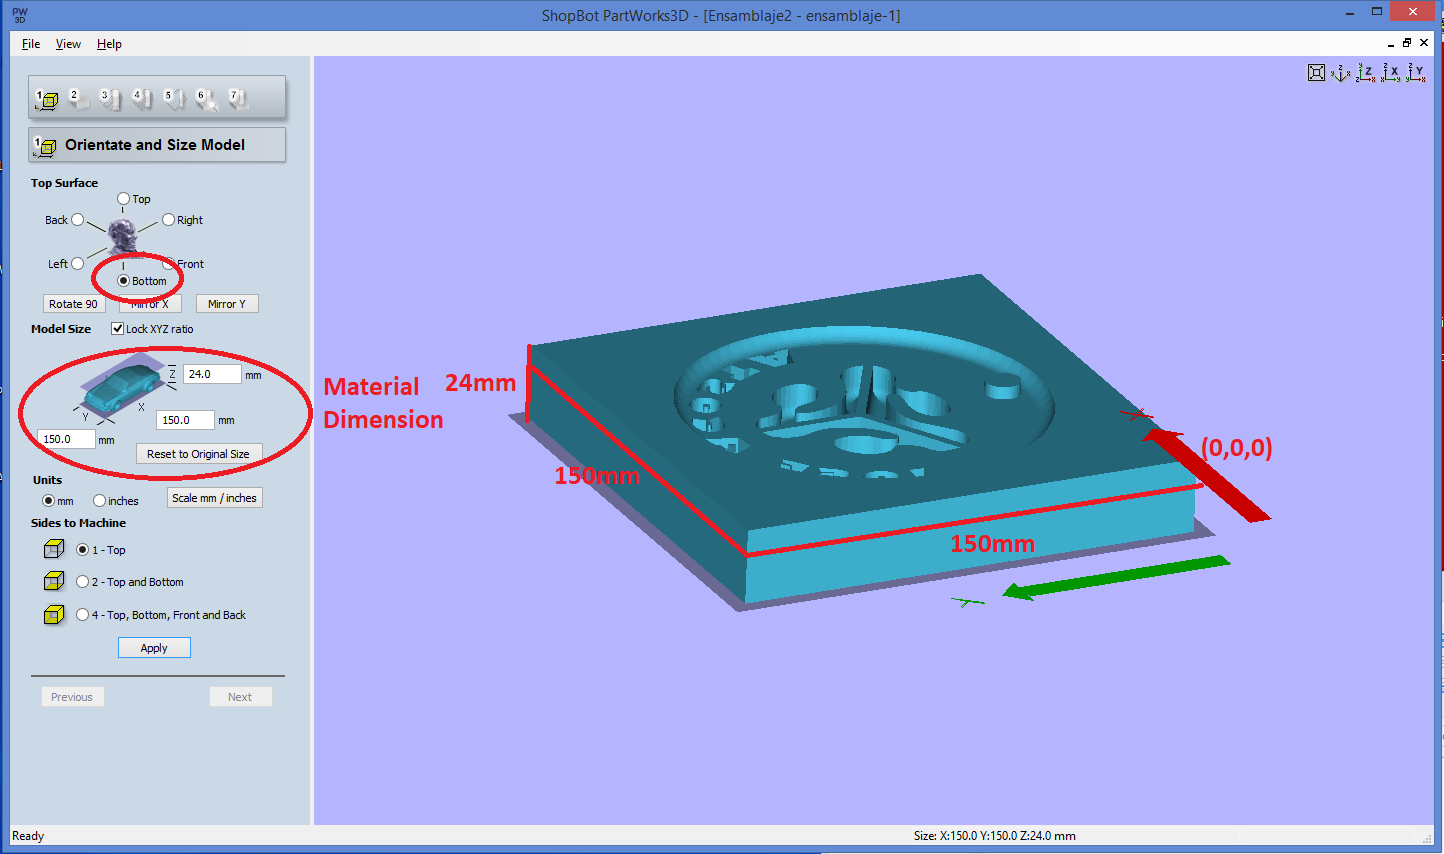Go to step 7 icon in wizard toolbar
The image size is (1444, 854).
[x=238, y=98]
